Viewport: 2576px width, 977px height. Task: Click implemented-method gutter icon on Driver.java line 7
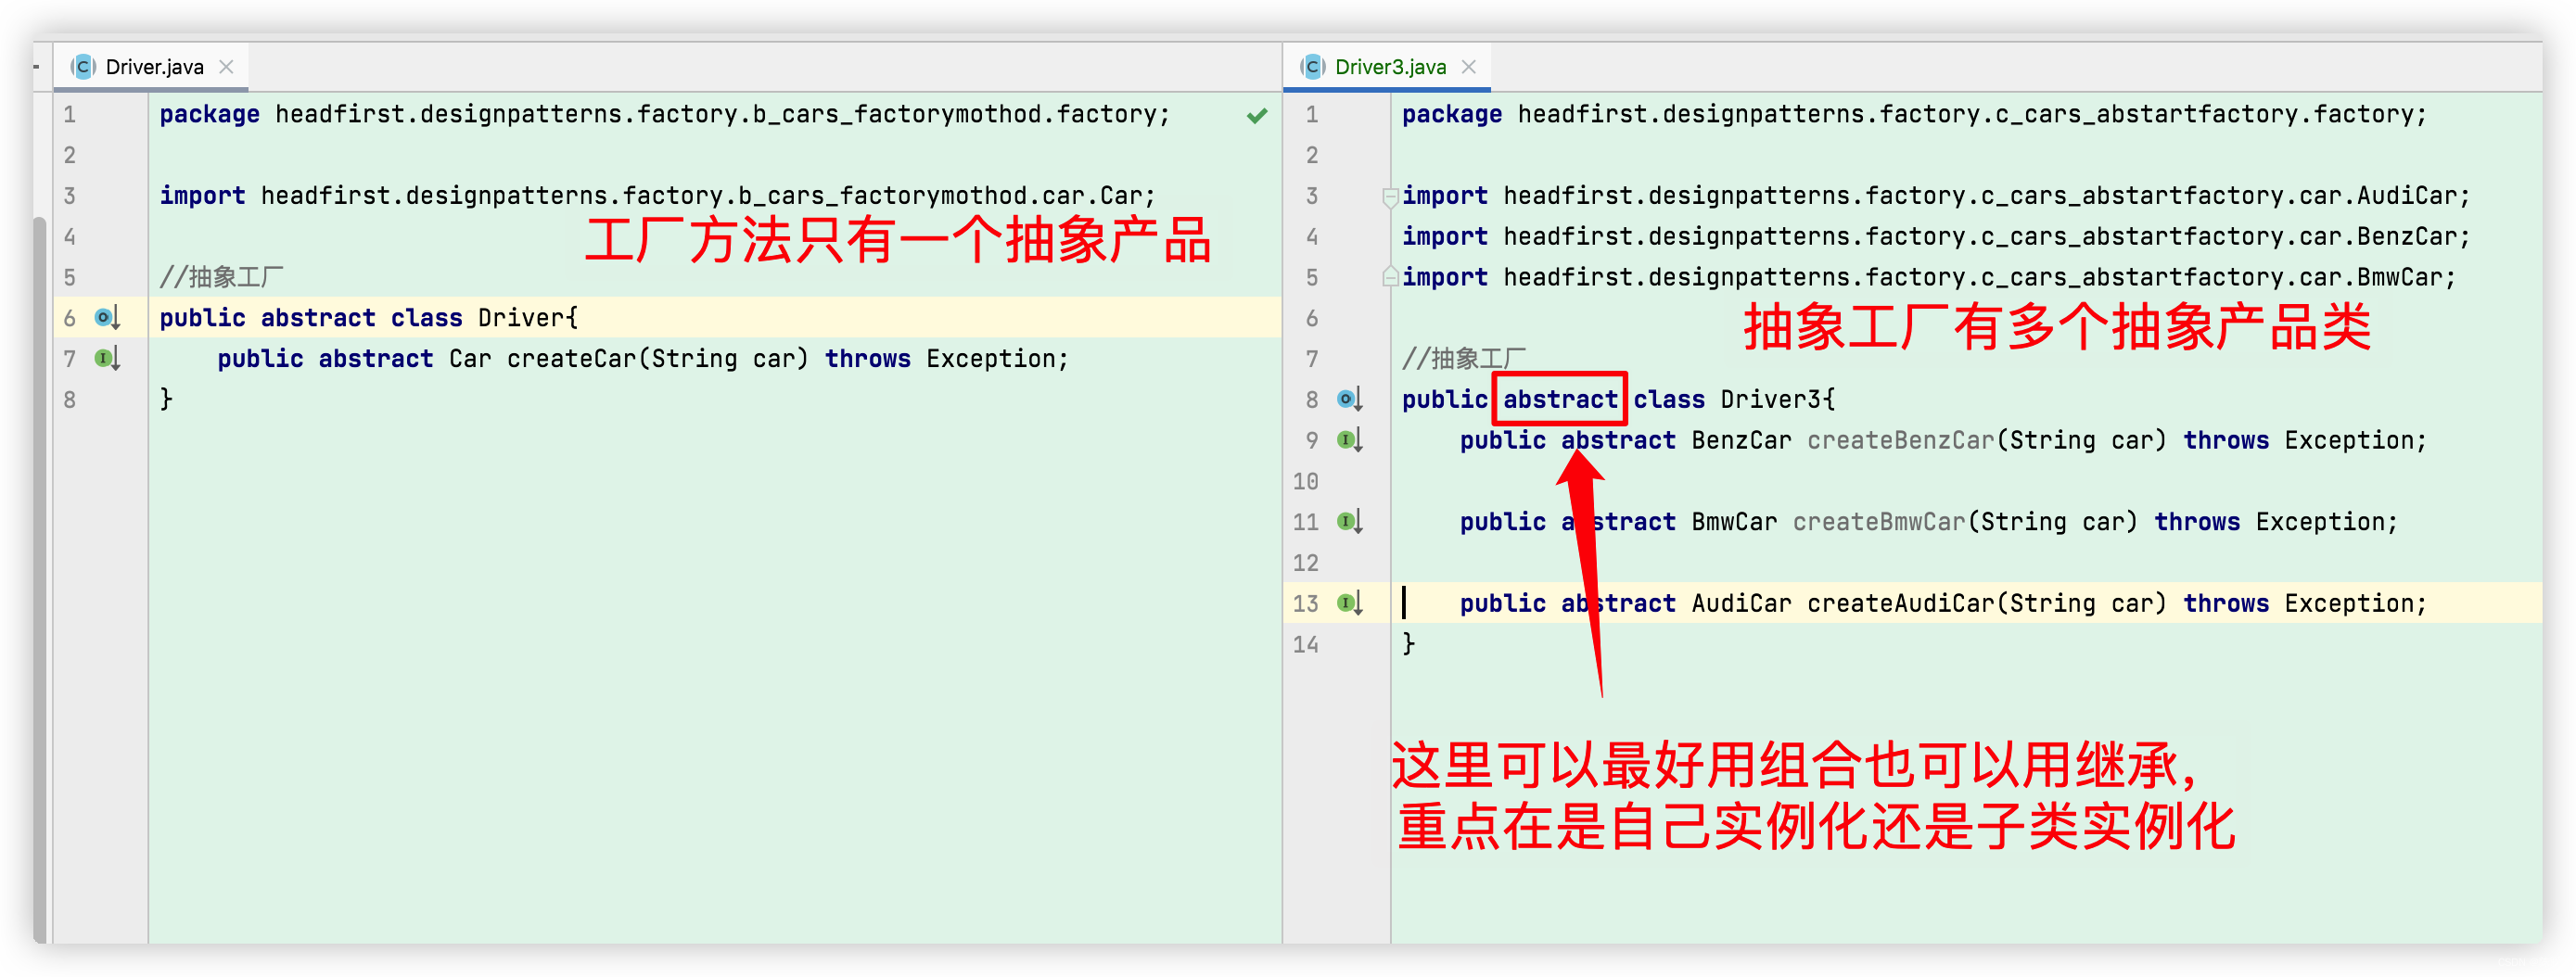pos(107,359)
